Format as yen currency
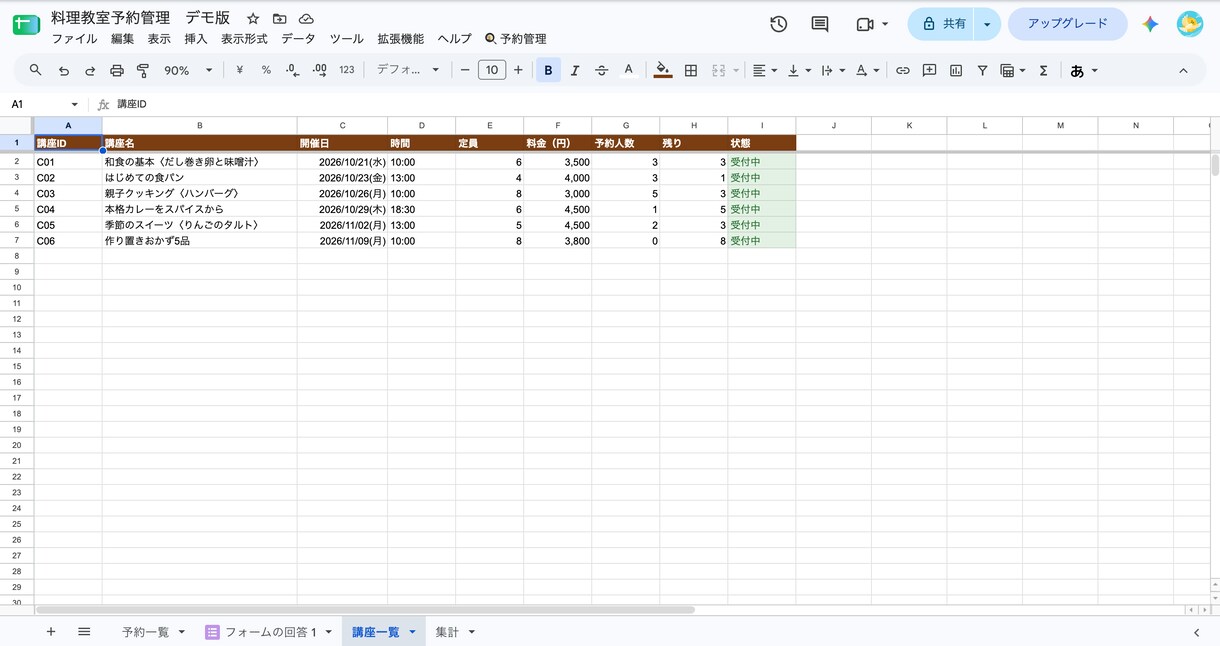 tap(240, 70)
